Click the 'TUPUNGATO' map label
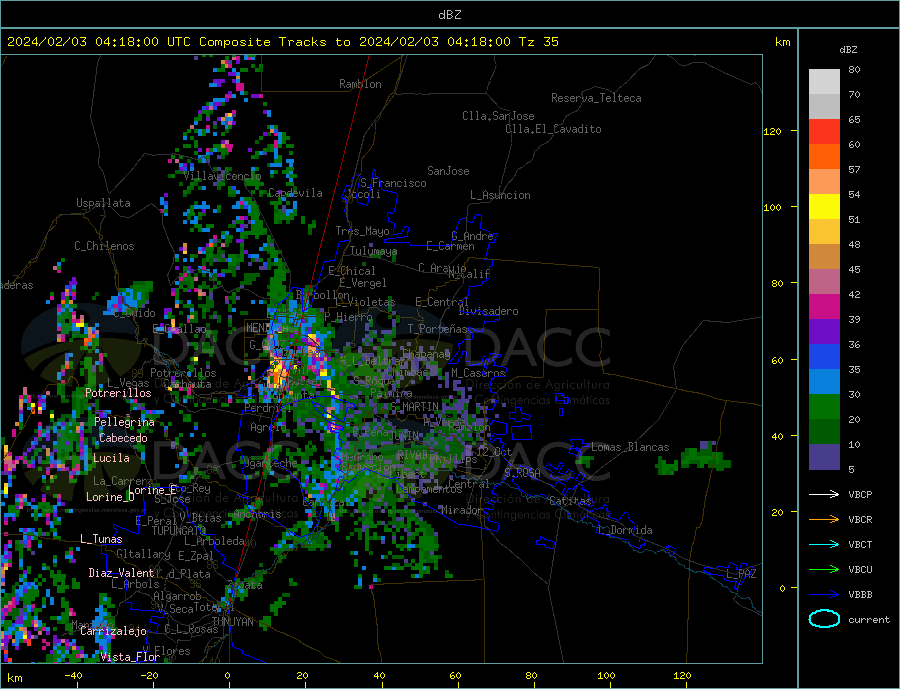Image resolution: width=900 pixels, height=689 pixels. (x=179, y=531)
